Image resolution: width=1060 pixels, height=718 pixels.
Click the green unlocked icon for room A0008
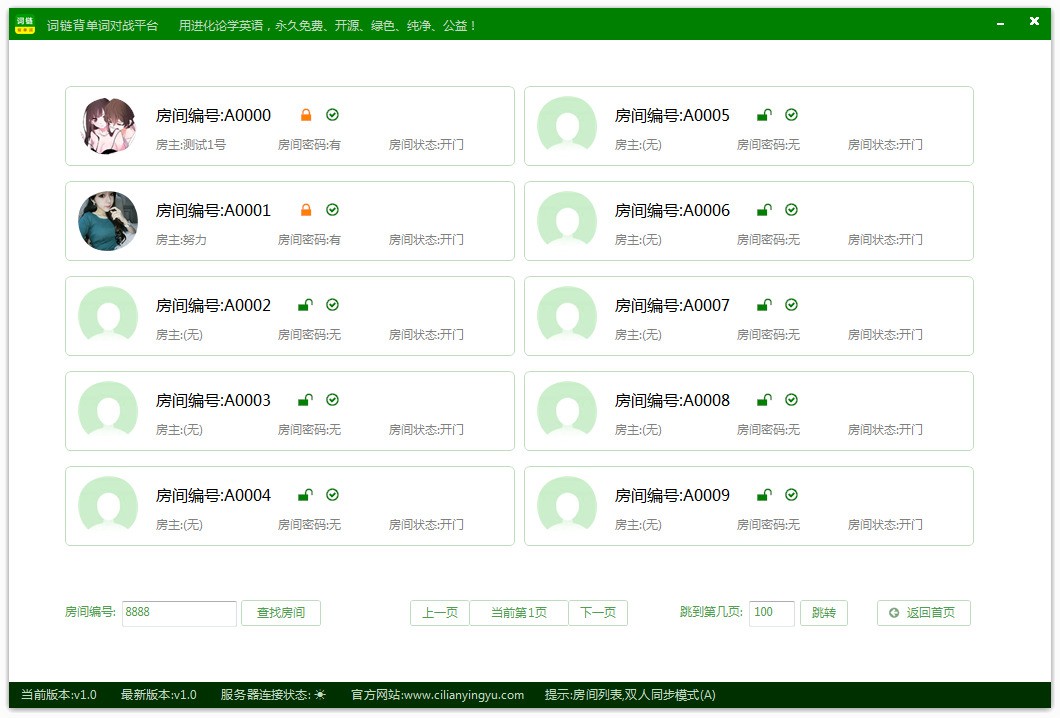tap(765, 400)
